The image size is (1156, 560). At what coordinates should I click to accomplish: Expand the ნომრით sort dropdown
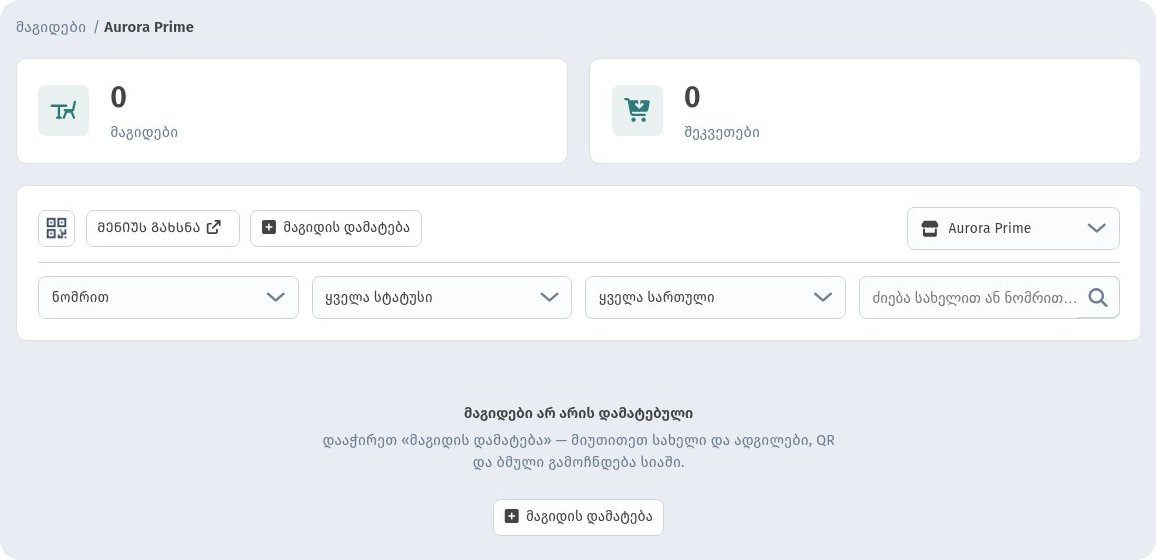pyautogui.click(x=168, y=298)
